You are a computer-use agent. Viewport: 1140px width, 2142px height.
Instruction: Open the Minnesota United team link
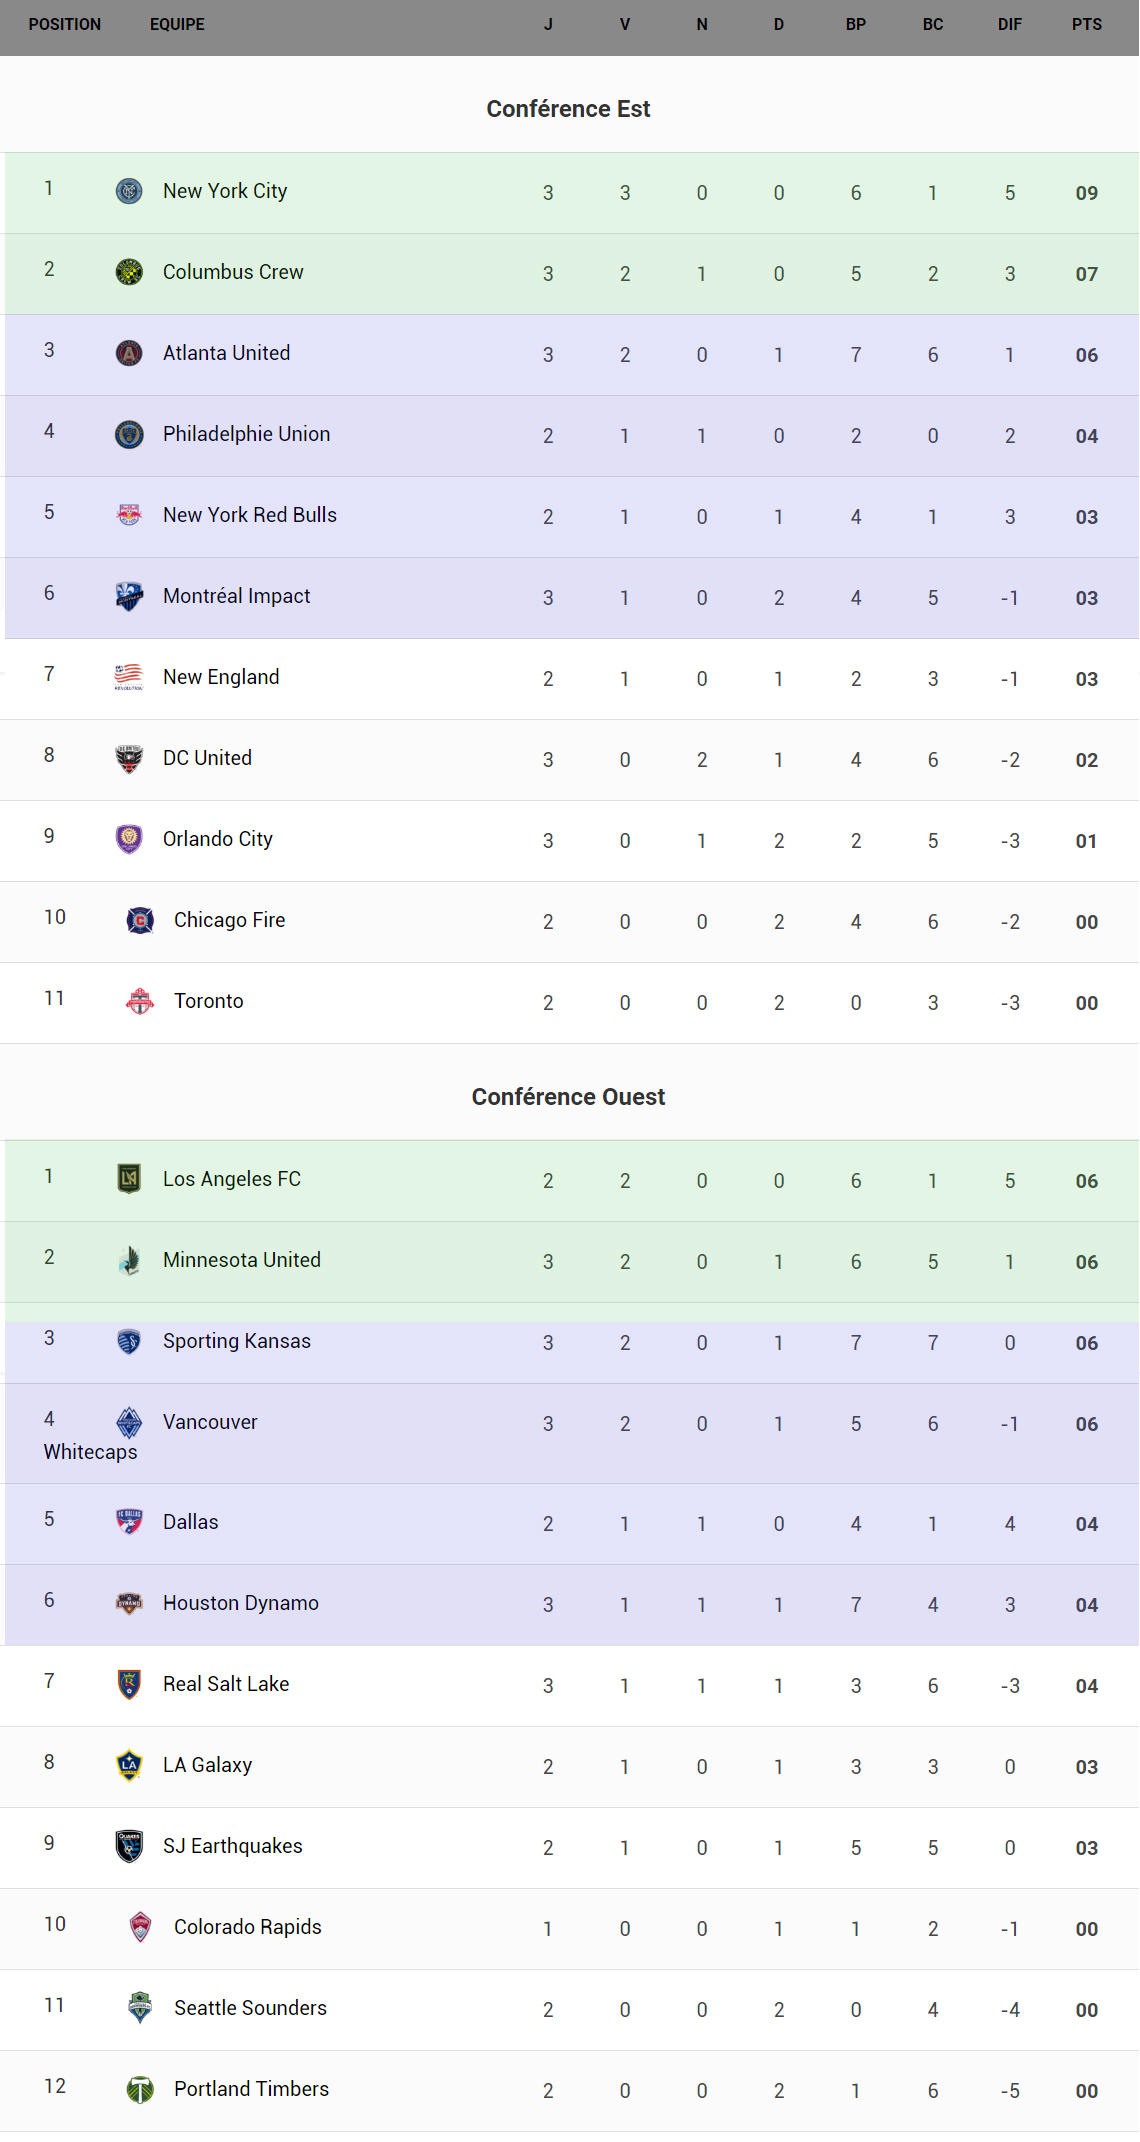pyautogui.click(x=242, y=1260)
